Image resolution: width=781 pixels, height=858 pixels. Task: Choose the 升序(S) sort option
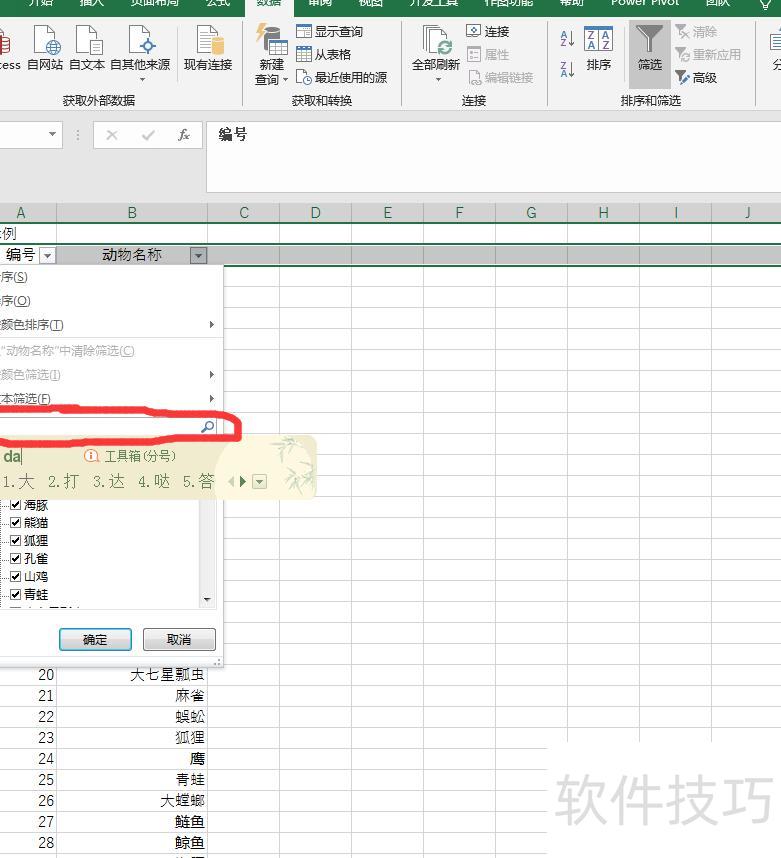[x=109, y=277]
